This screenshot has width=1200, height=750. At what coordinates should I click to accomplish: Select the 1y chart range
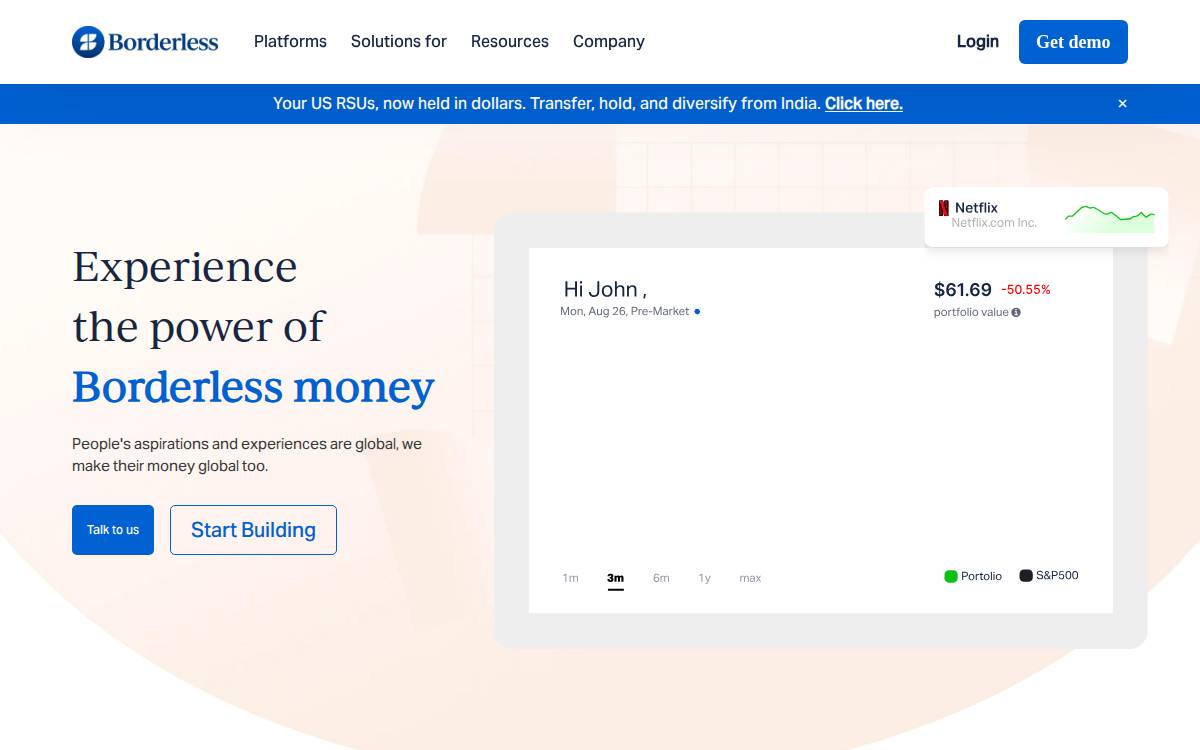coord(705,578)
